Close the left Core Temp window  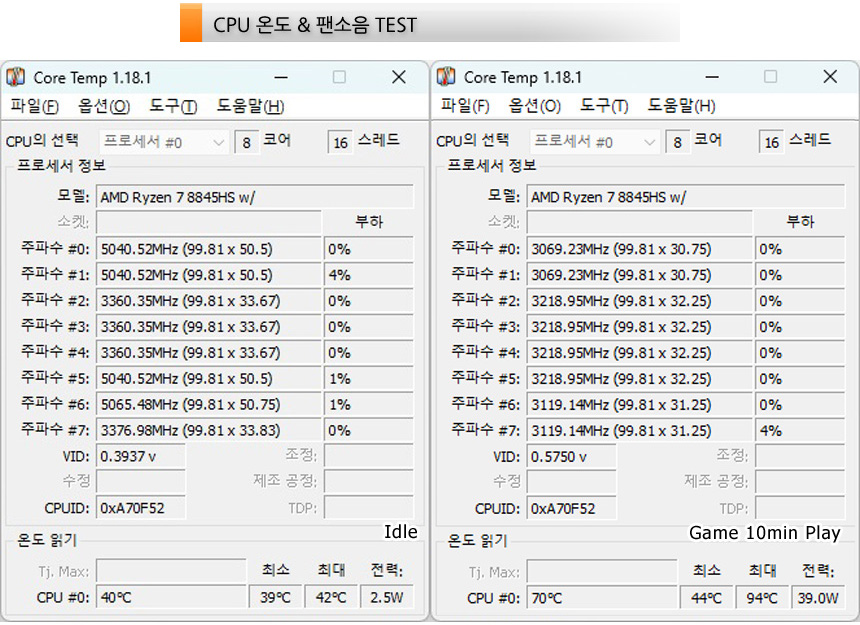click(398, 77)
